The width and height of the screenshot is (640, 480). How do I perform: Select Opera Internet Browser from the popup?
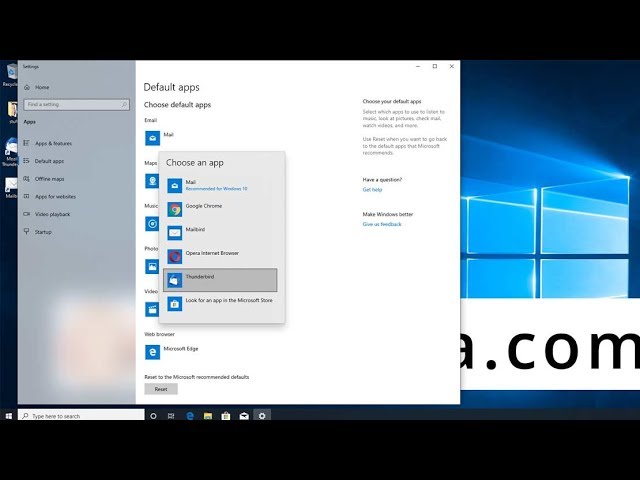220,256
